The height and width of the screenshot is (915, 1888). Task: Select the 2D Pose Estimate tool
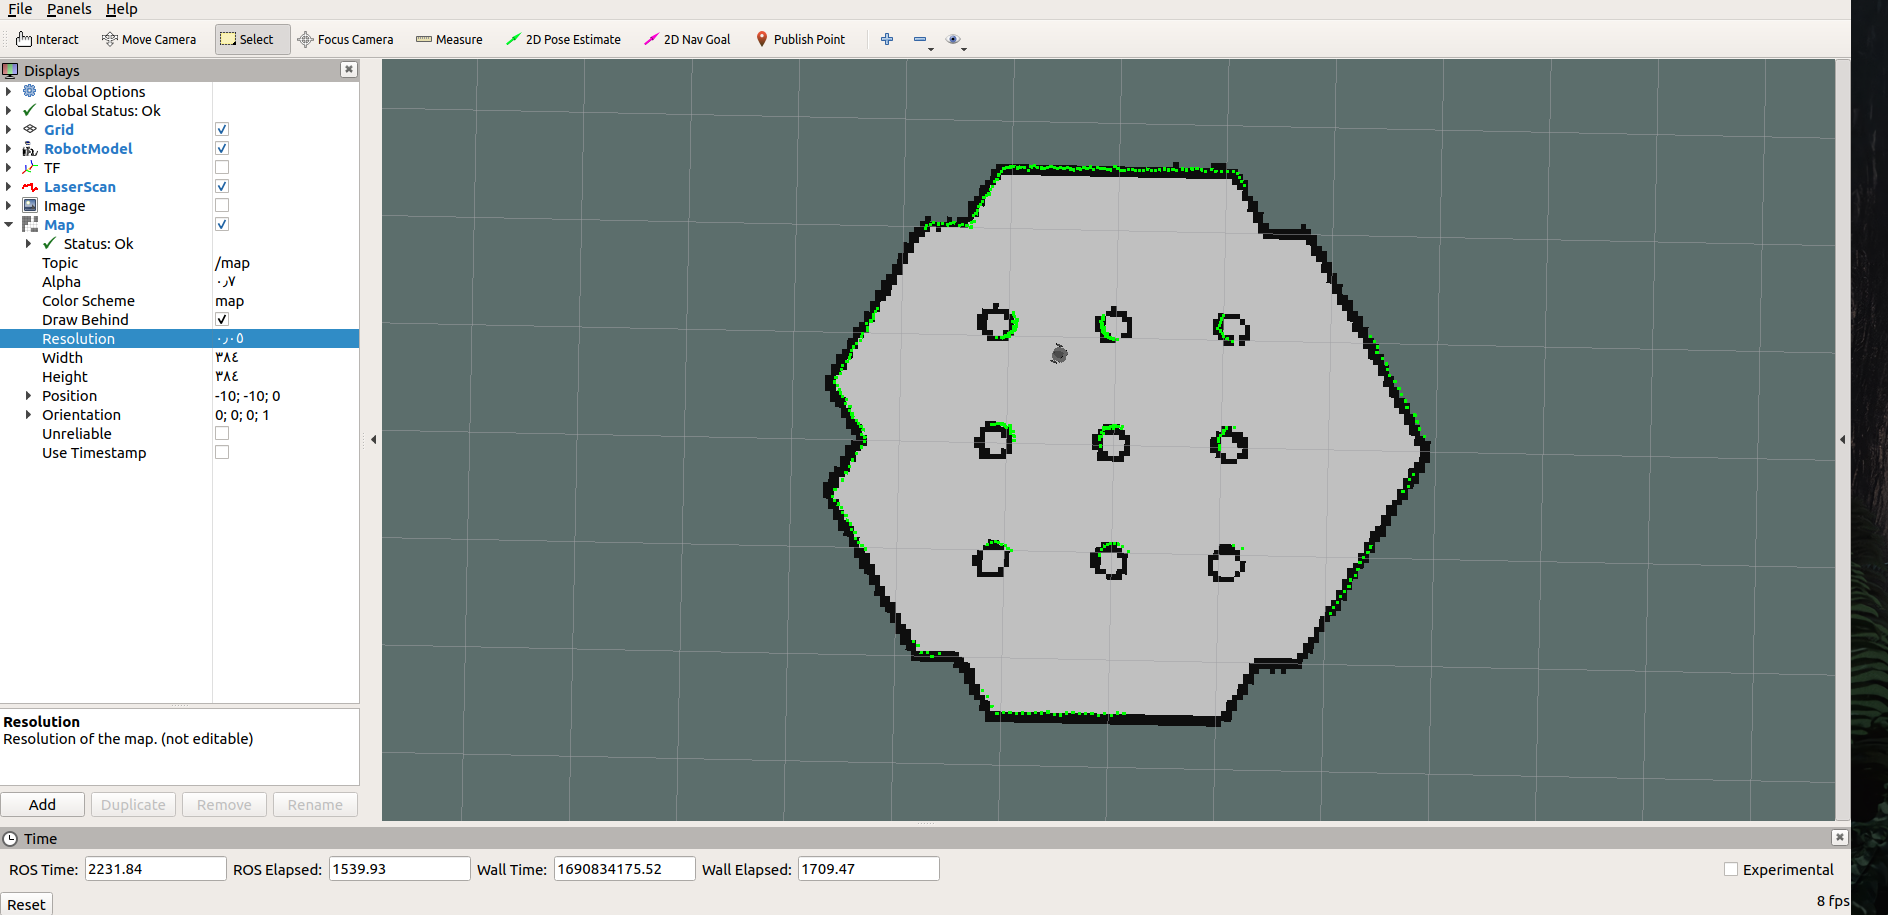point(563,39)
